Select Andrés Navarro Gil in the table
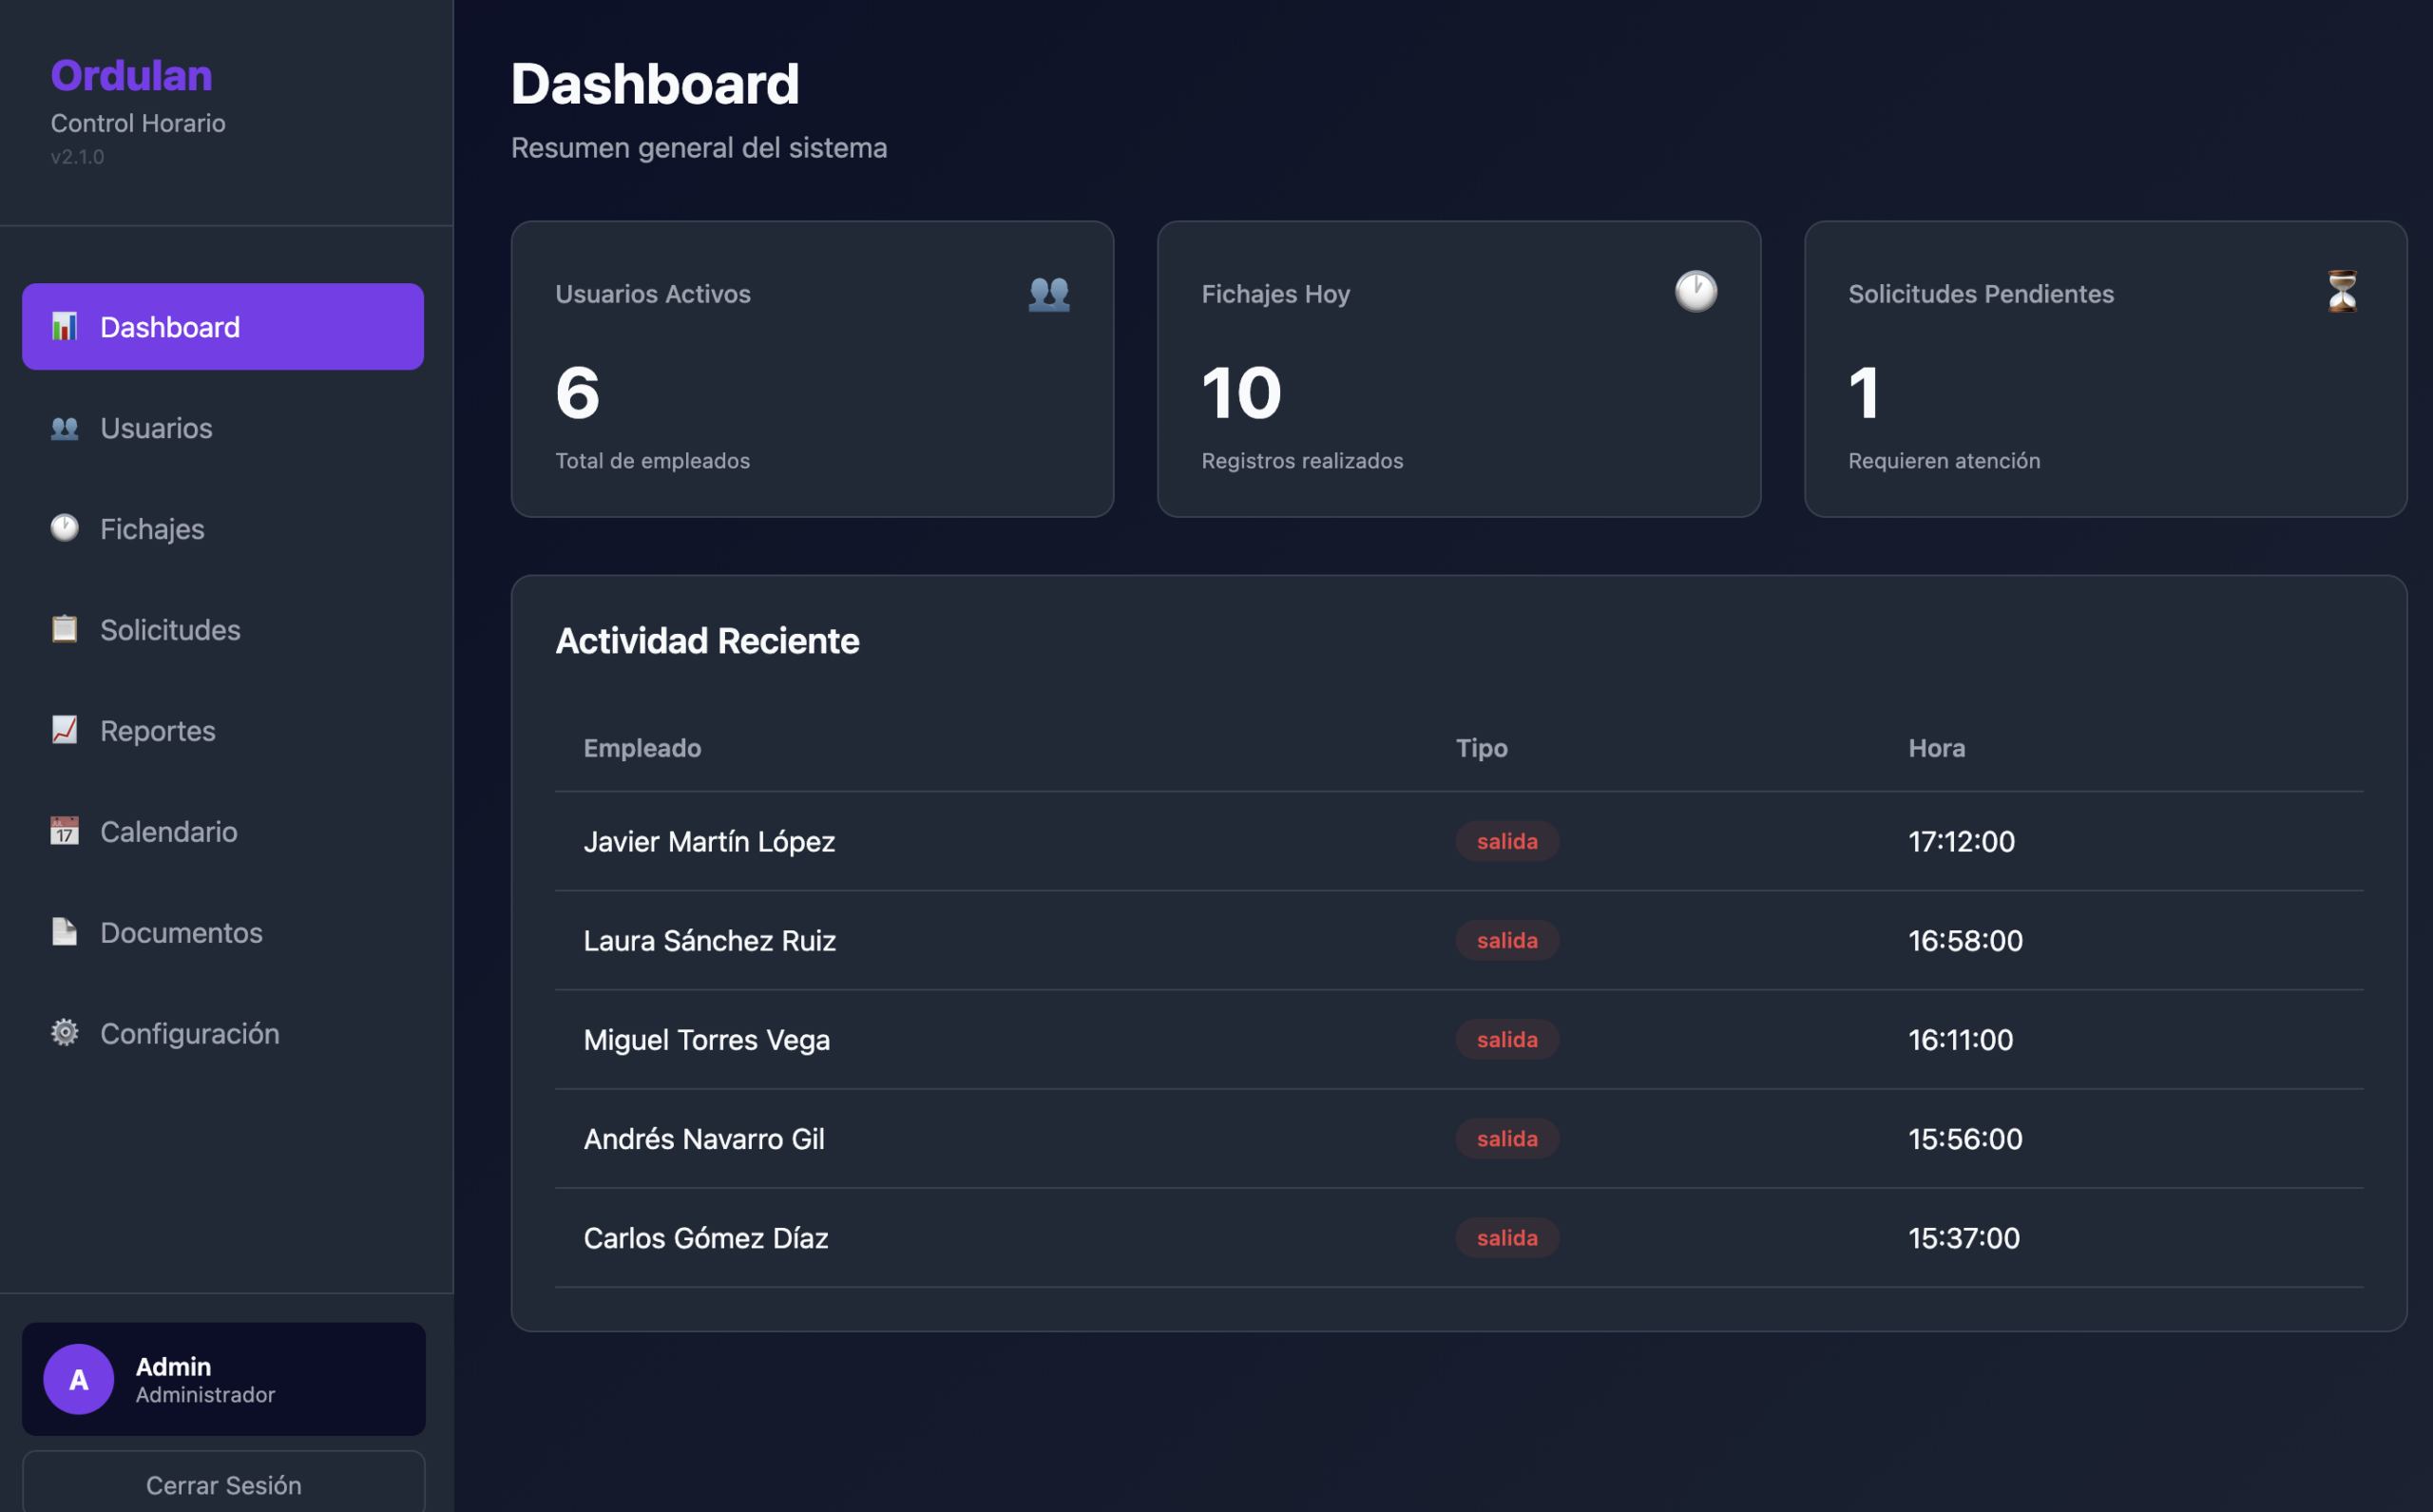Screen dimensions: 2433x1512 (704, 1139)
